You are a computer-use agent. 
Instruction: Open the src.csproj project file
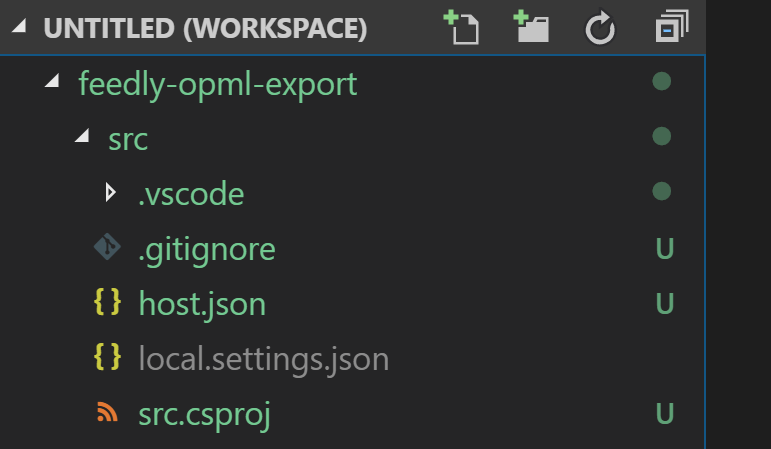[204, 413]
